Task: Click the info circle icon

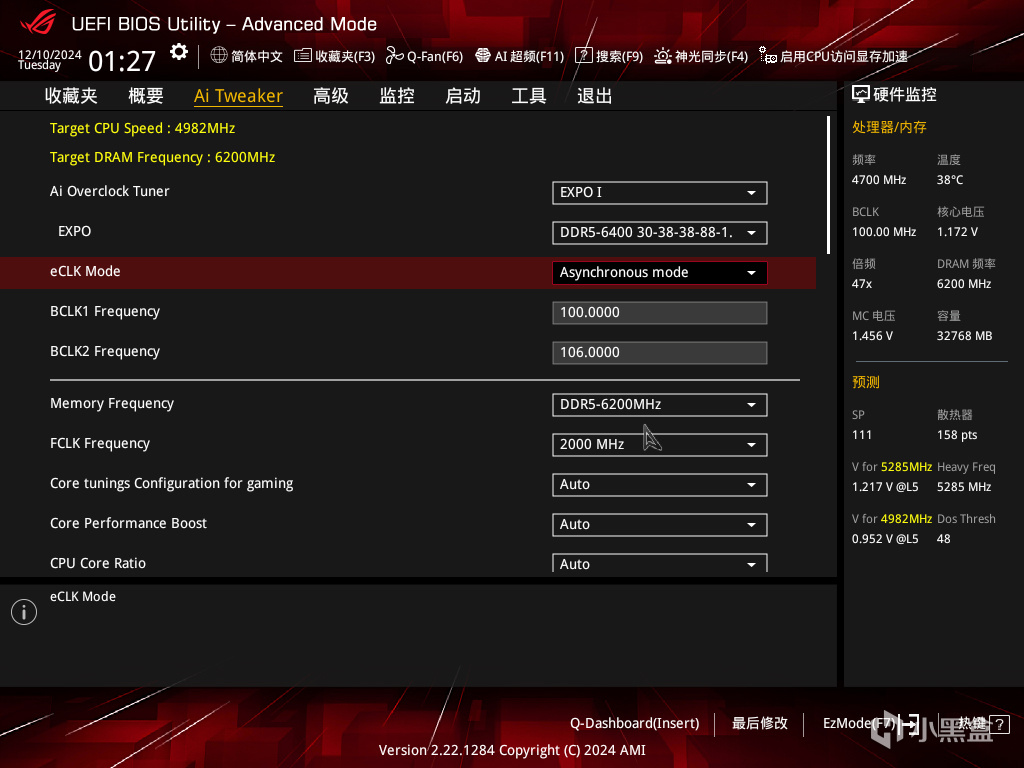Action: (x=24, y=612)
